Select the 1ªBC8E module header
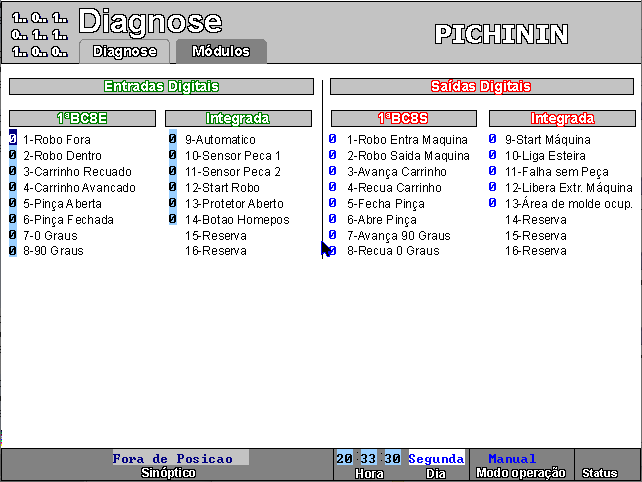The height and width of the screenshot is (482, 642). coord(81,118)
